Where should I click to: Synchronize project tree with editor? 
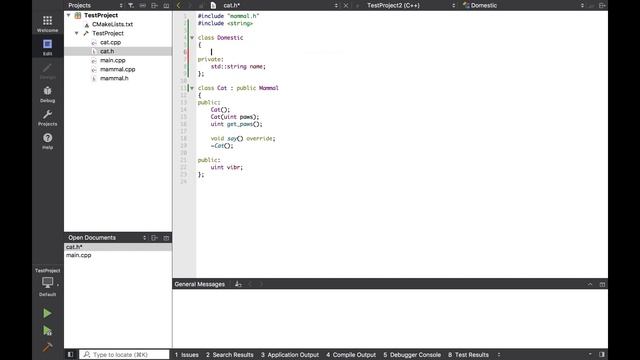tap(142, 5)
